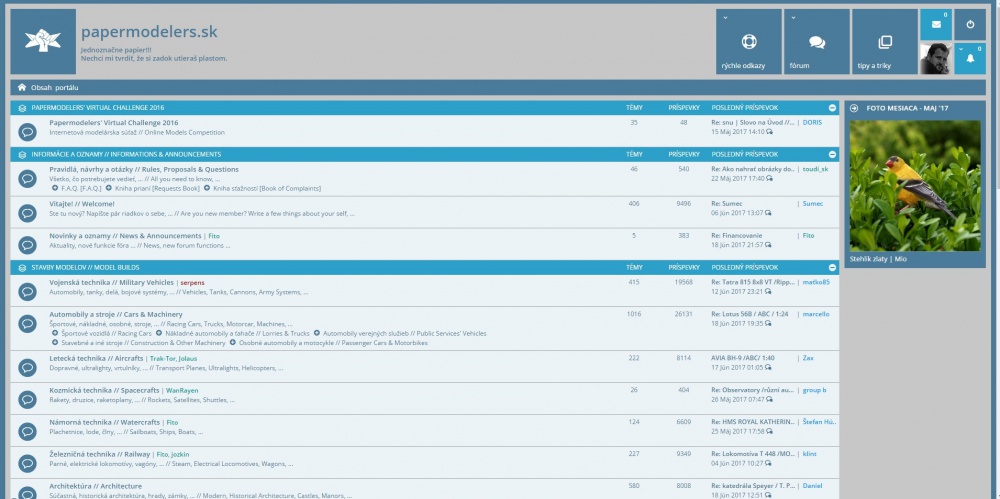
Task: View latest post icon beside 15 Máj 2017 14:10
Action: (769, 132)
